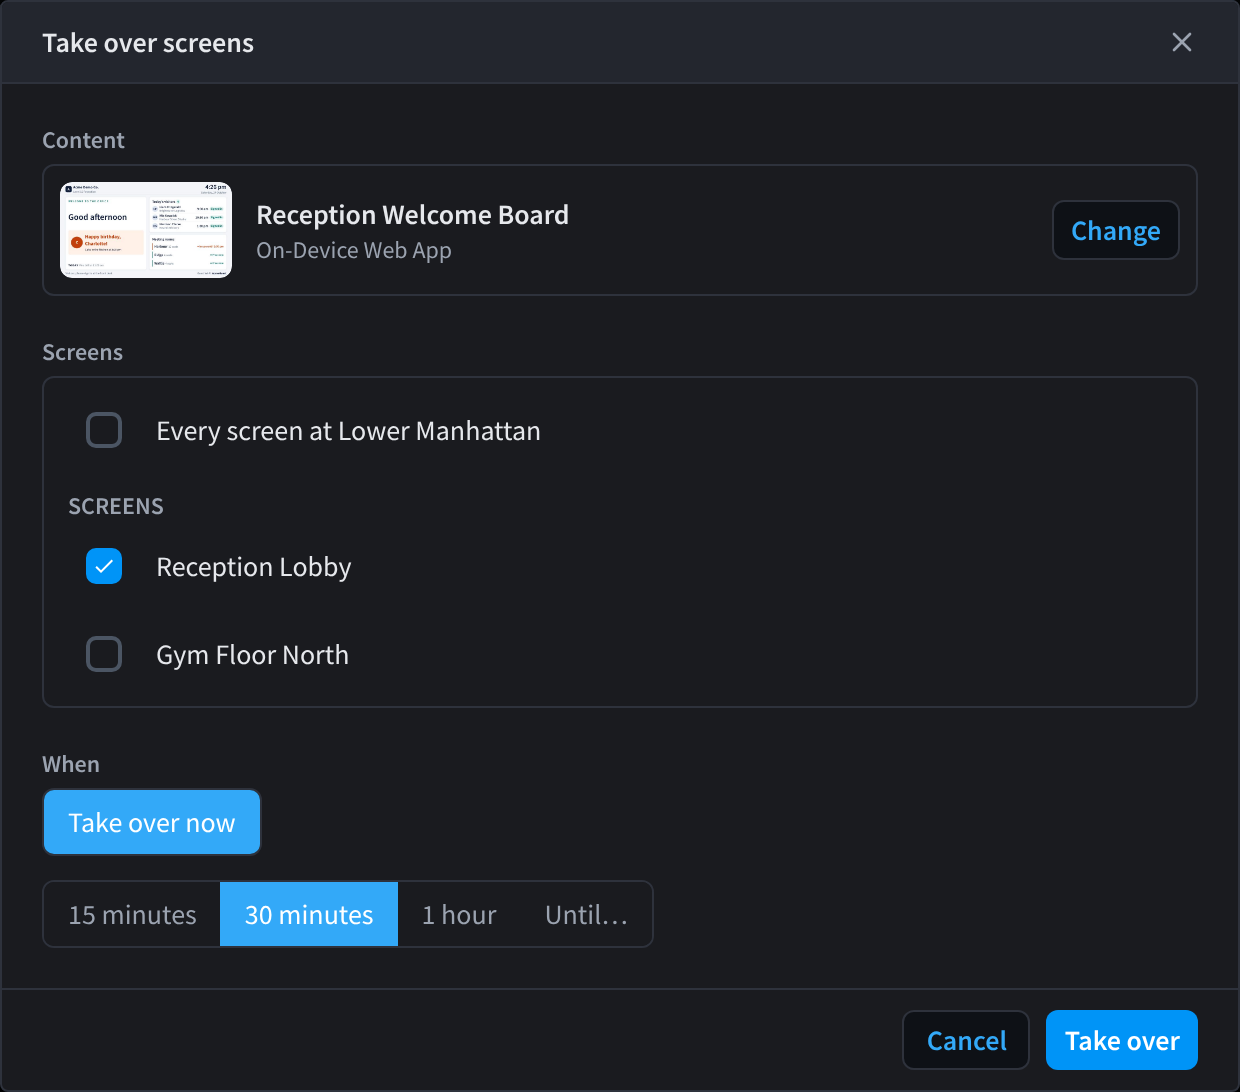Select Take over now option
The image size is (1240, 1092).
(152, 822)
